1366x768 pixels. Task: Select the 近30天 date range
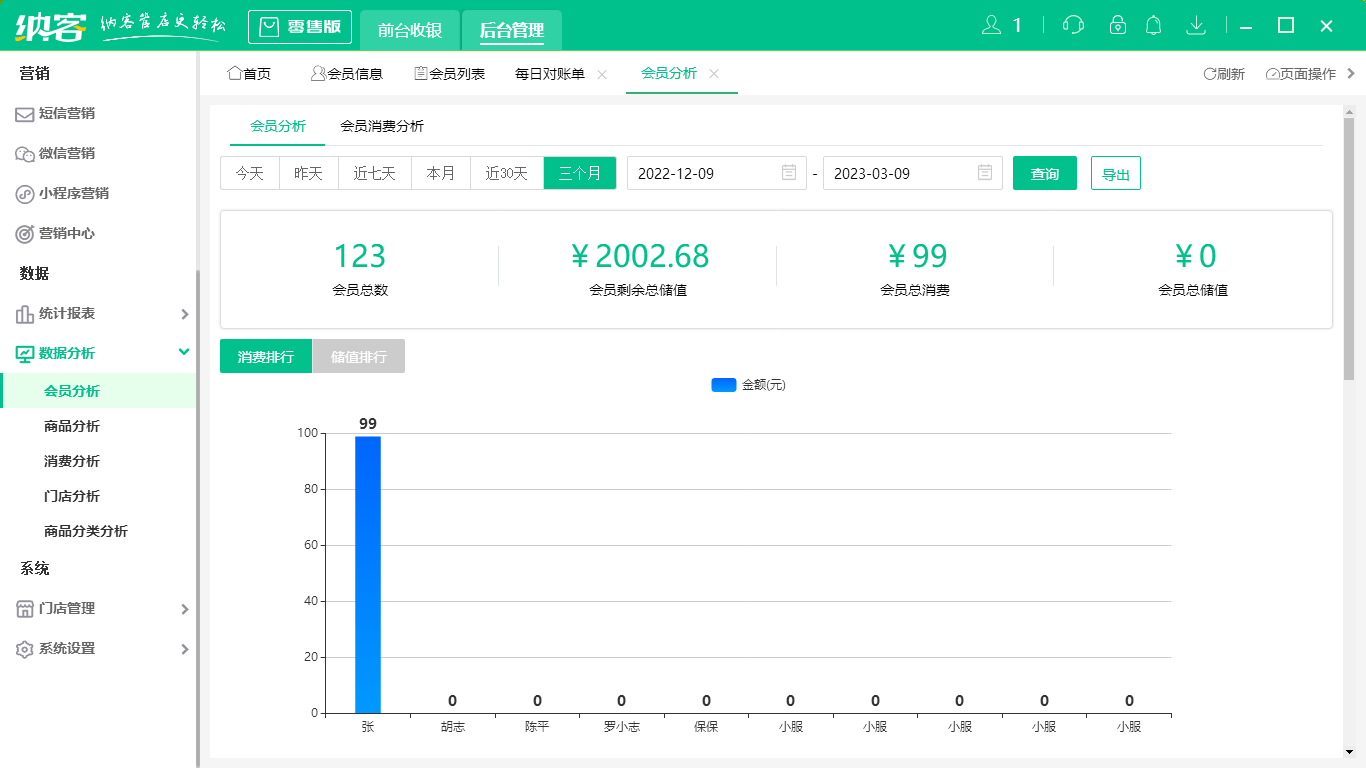tap(507, 173)
